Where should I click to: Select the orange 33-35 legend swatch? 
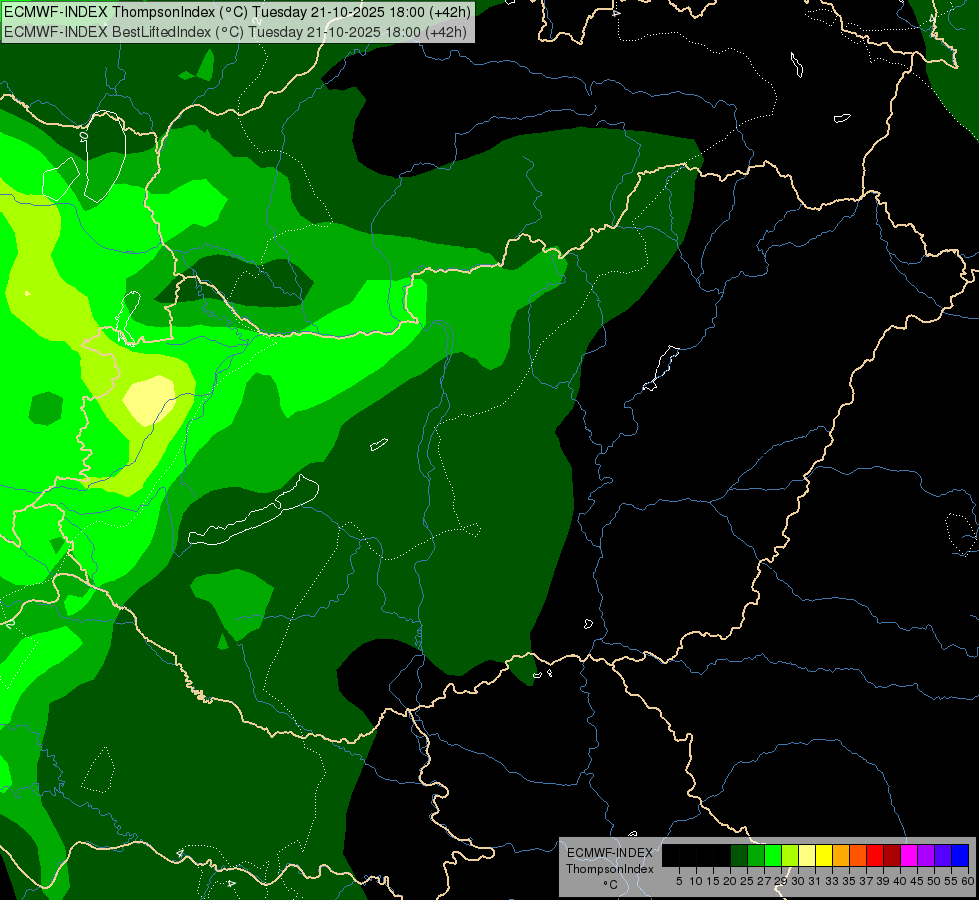pyautogui.click(x=841, y=855)
